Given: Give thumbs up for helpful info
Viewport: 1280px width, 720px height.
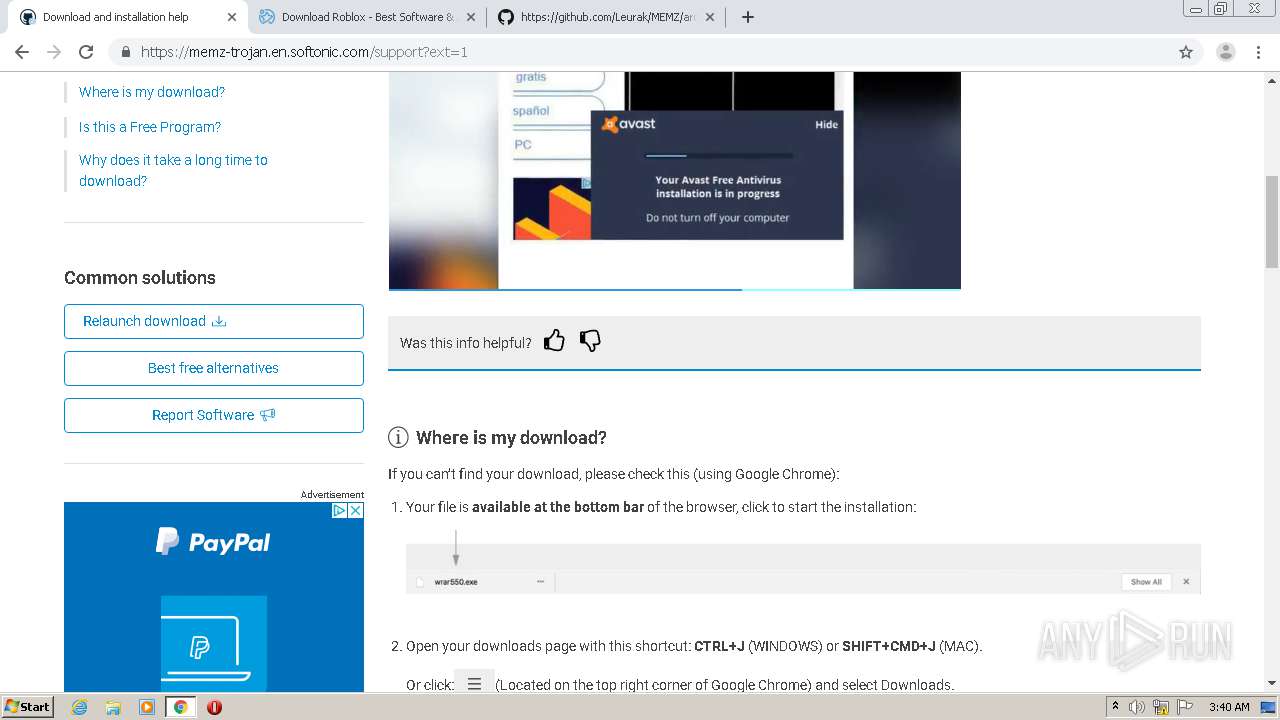Looking at the screenshot, I should tap(554, 341).
